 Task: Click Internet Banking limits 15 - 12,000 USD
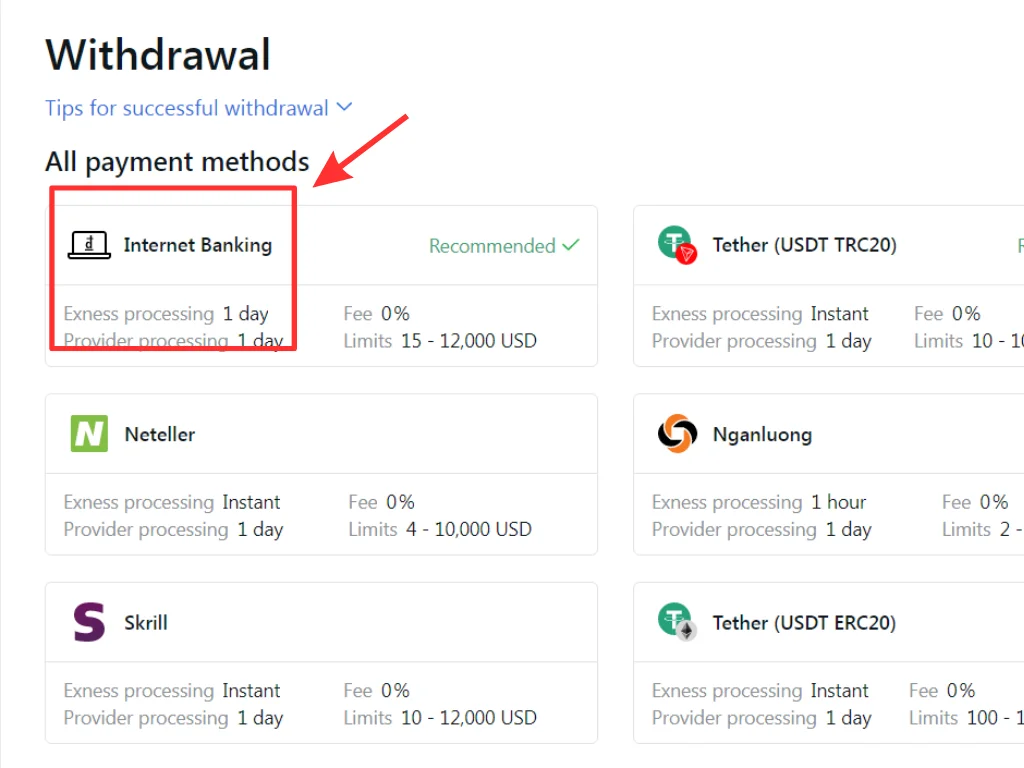coord(468,341)
